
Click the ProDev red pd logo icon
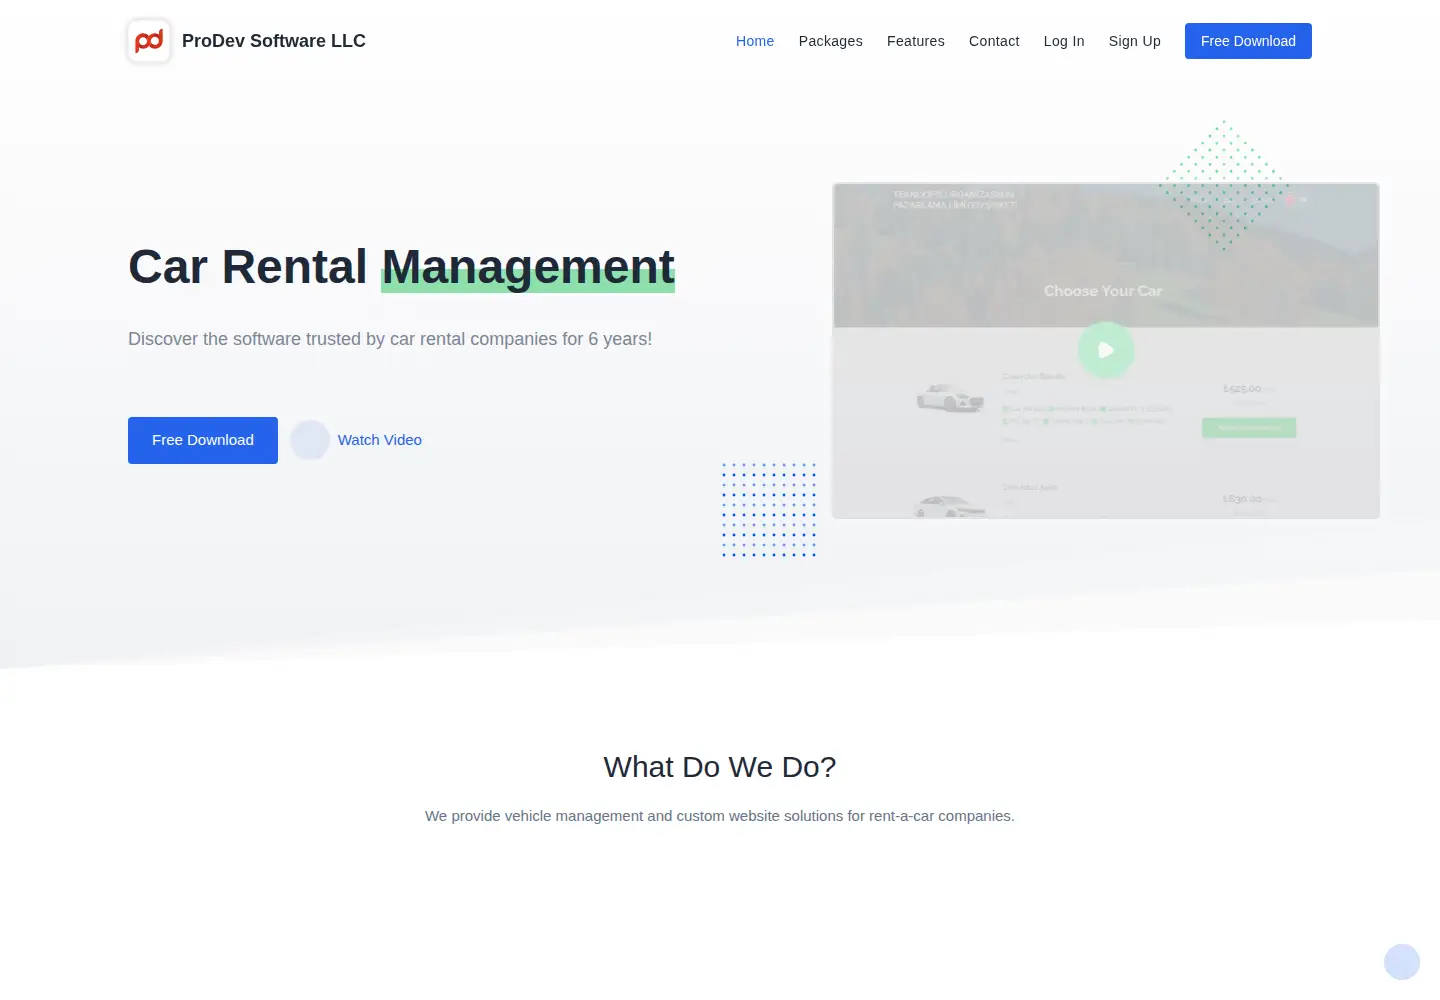point(149,41)
